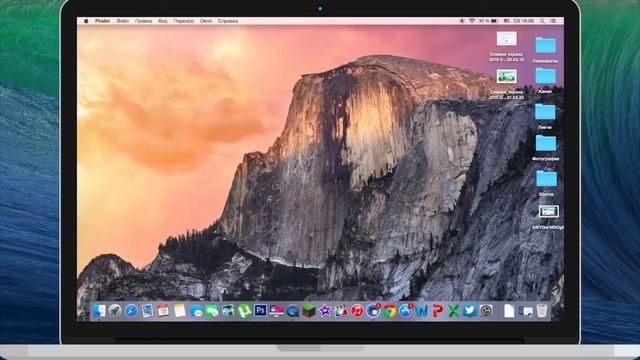Select the green landscape screenshot file thumbnail
This screenshot has height=360, width=640.
click(x=507, y=76)
